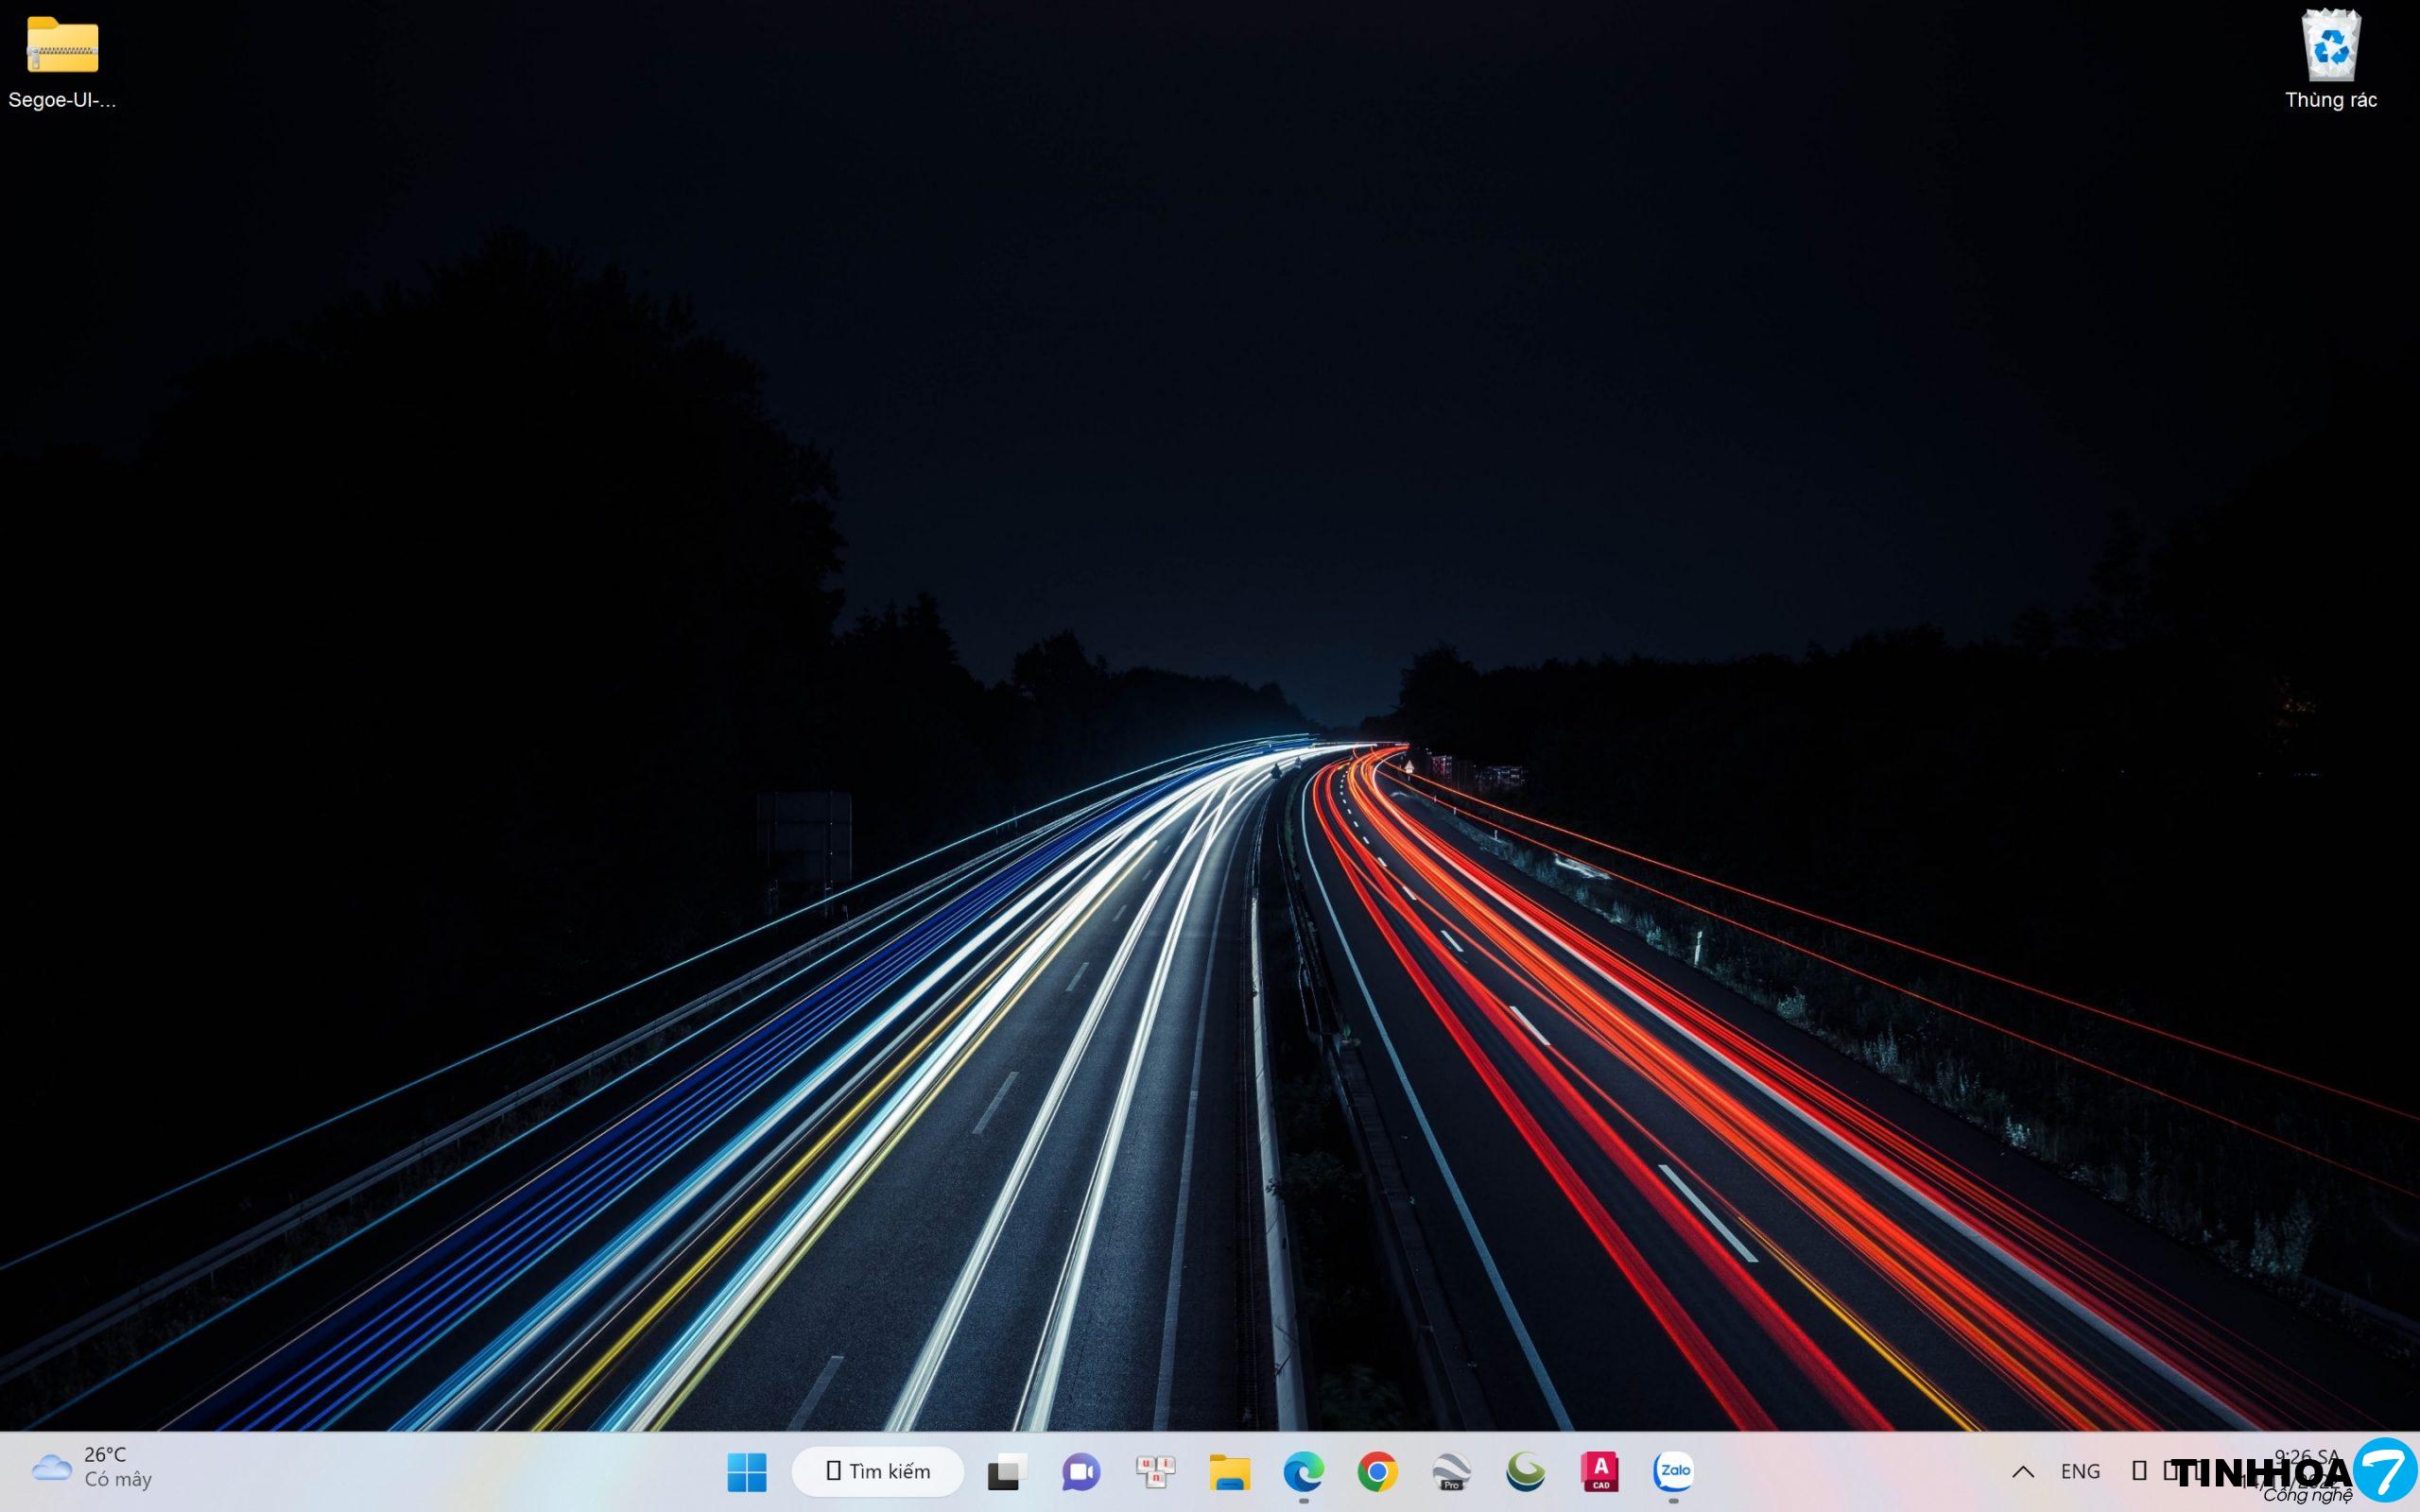Open Google Earth Pro from taskbar
Viewport: 2420px width, 1512px height.
click(1451, 1471)
